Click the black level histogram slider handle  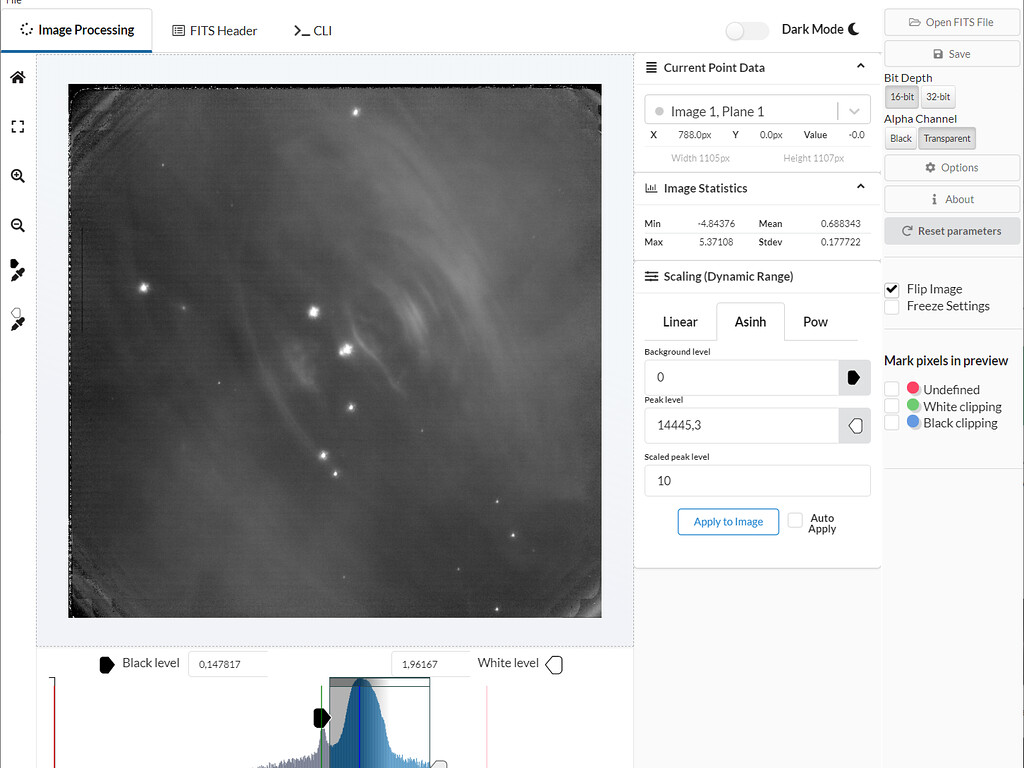[x=321, y=718]
